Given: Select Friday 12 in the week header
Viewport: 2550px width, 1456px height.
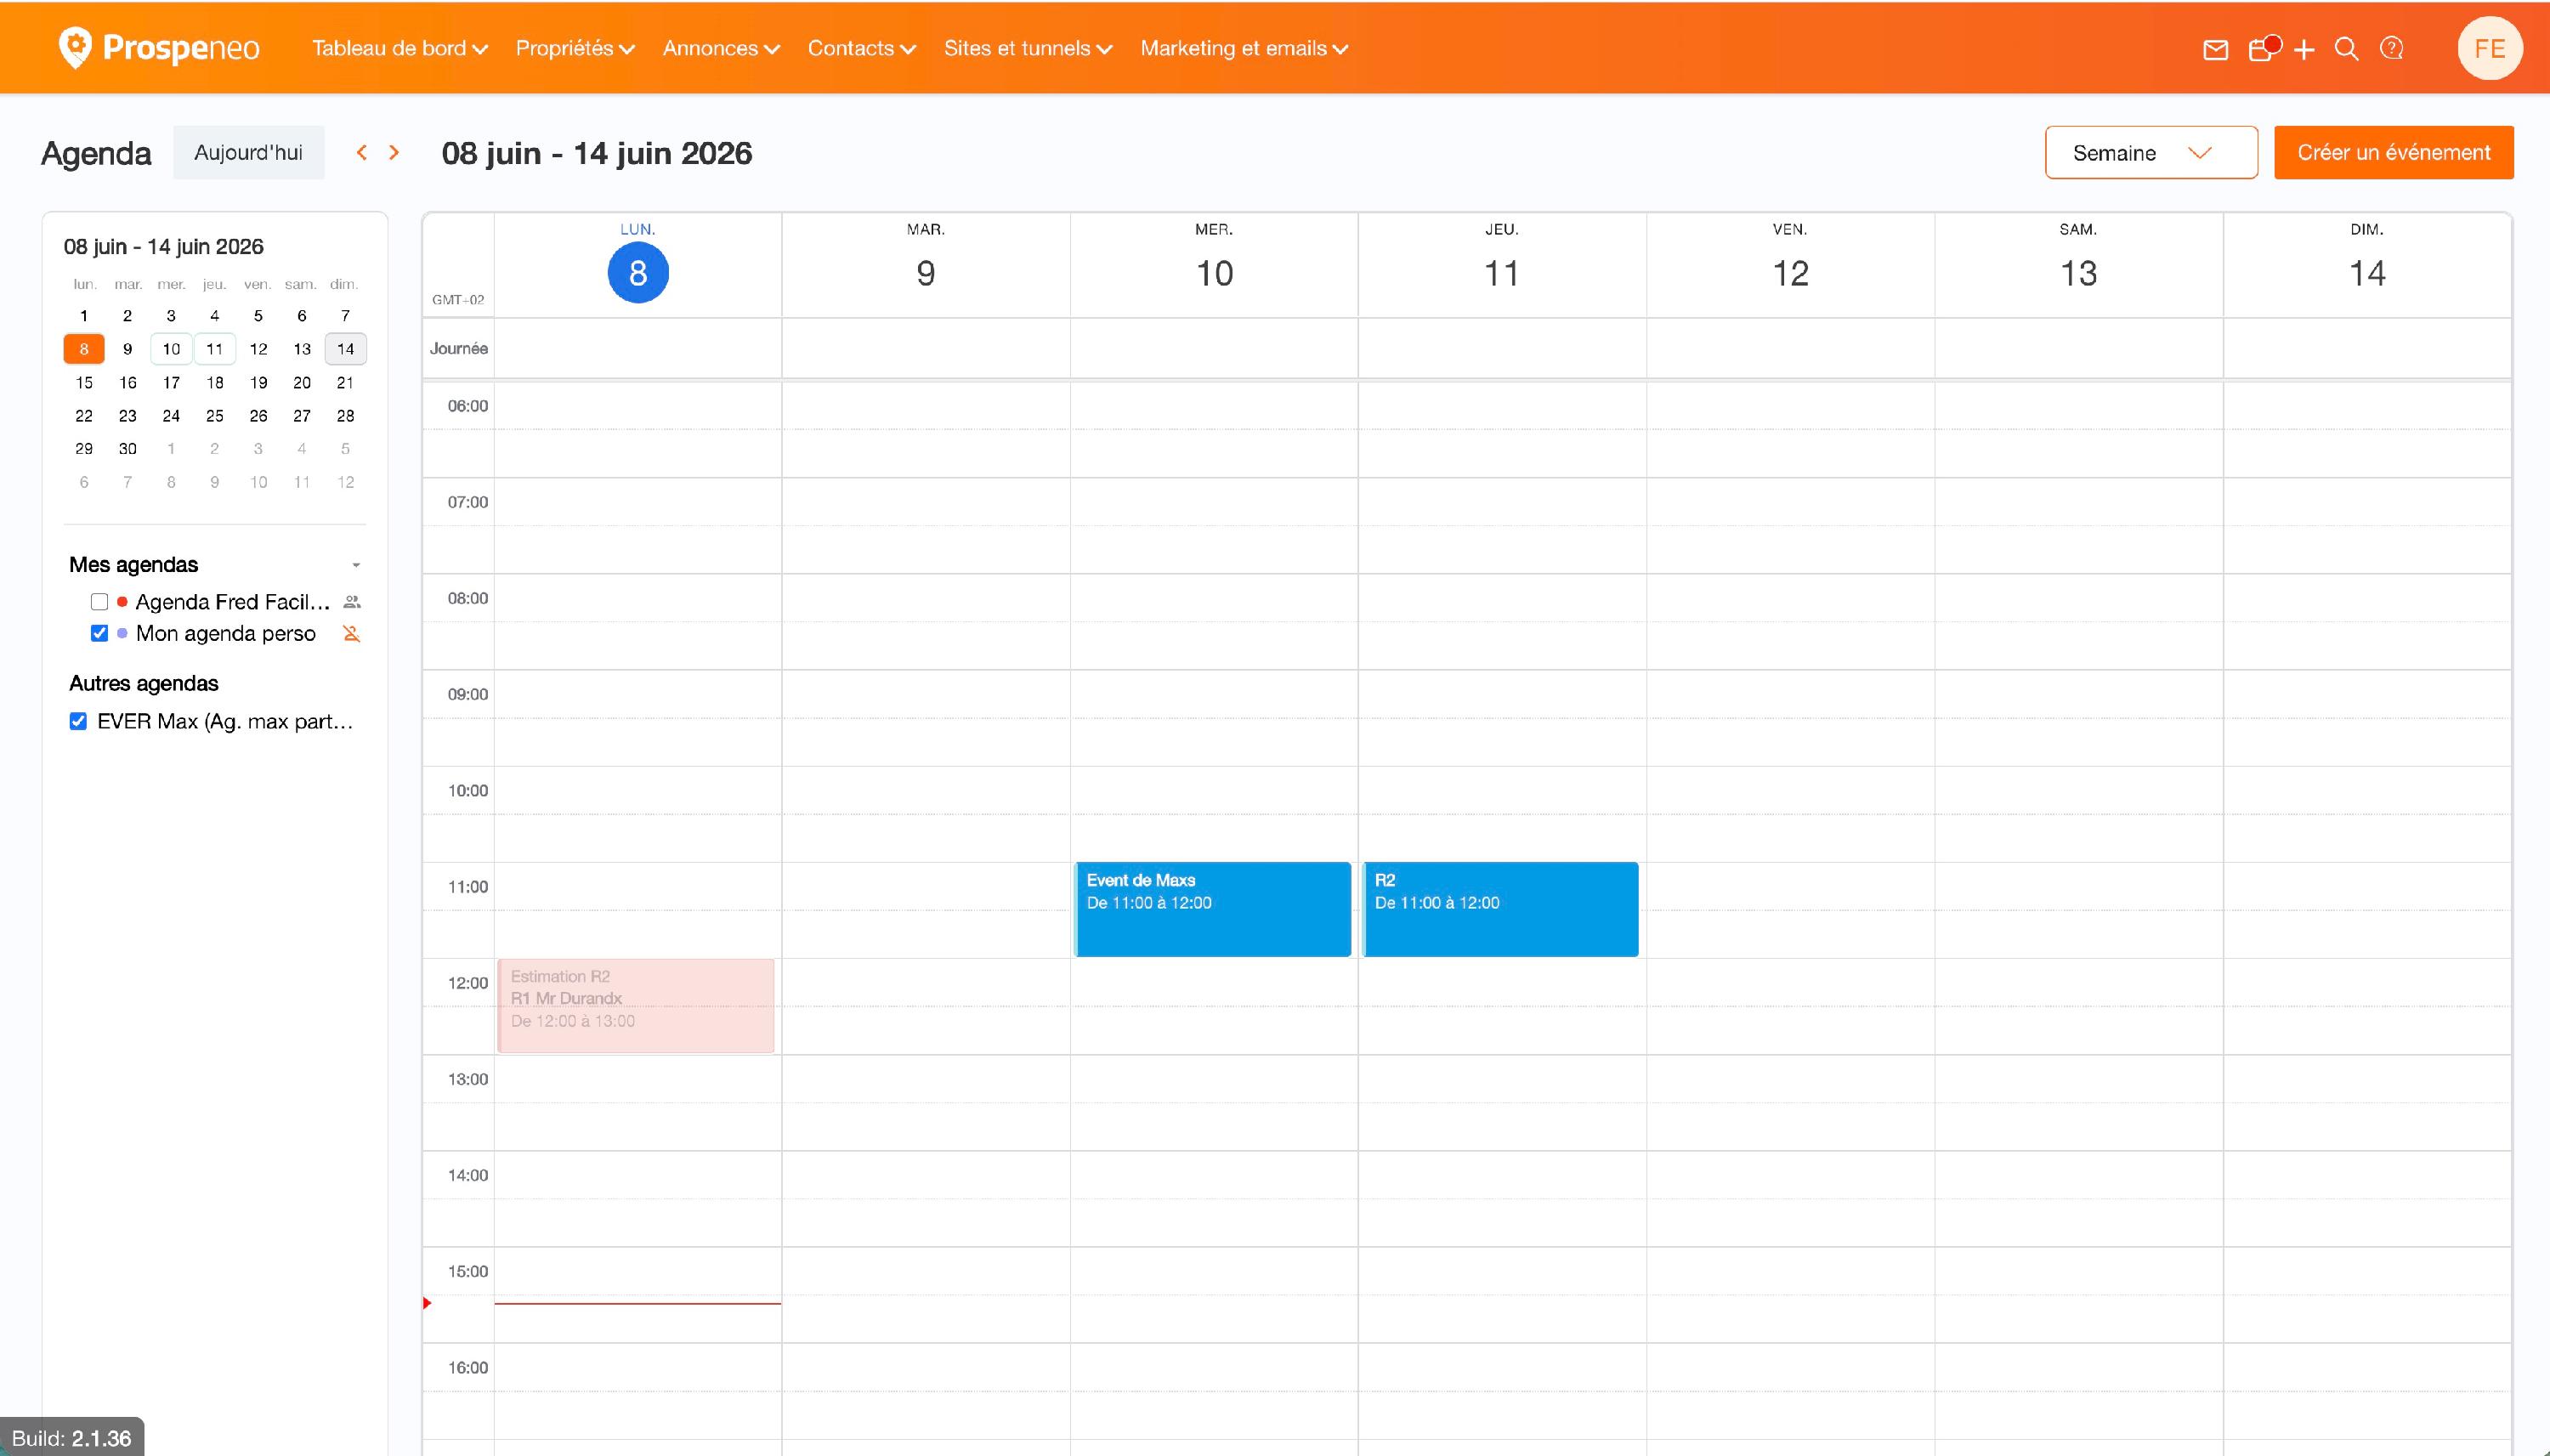Looking at the screenshot, I should [x=1790, y=272].
